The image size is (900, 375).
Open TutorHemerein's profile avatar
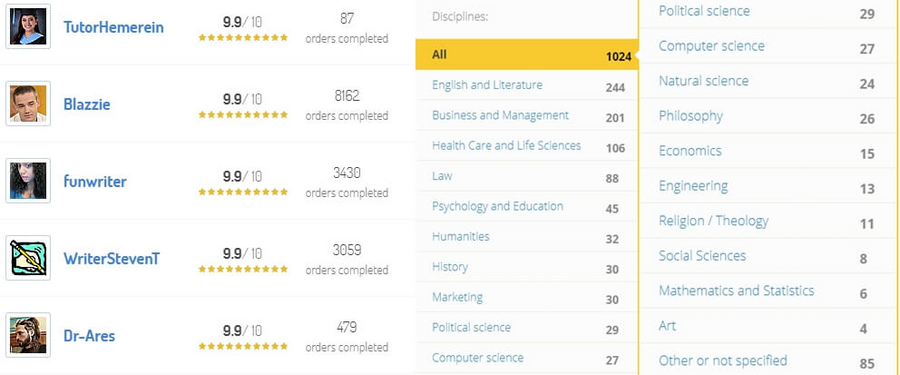click(x=28, y=26)
